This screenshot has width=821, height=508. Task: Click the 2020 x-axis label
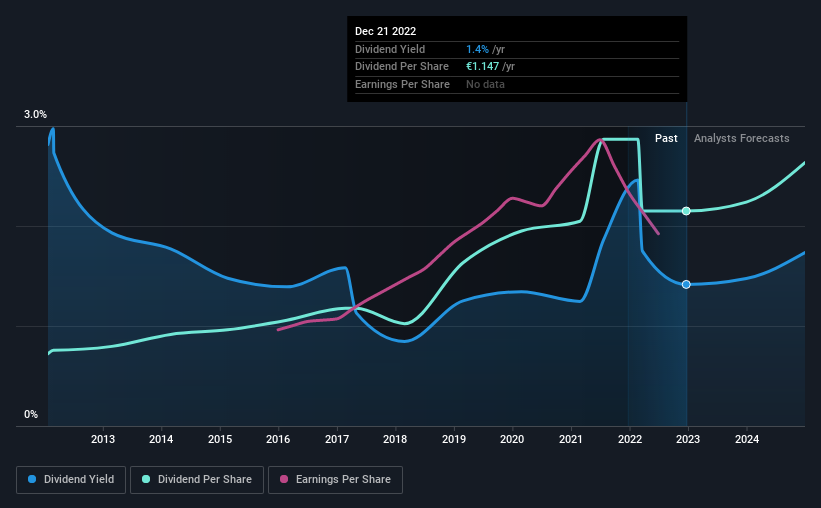click(512, 439)
